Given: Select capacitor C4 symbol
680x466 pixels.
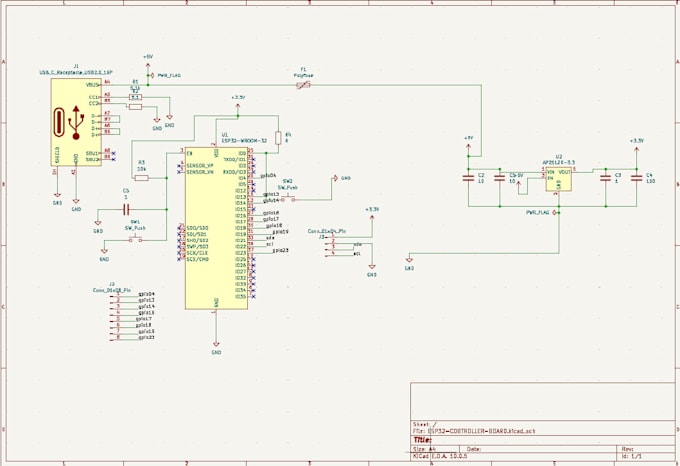Looking at the screenshot, I should pyautogui.click(x=637, y=178).
